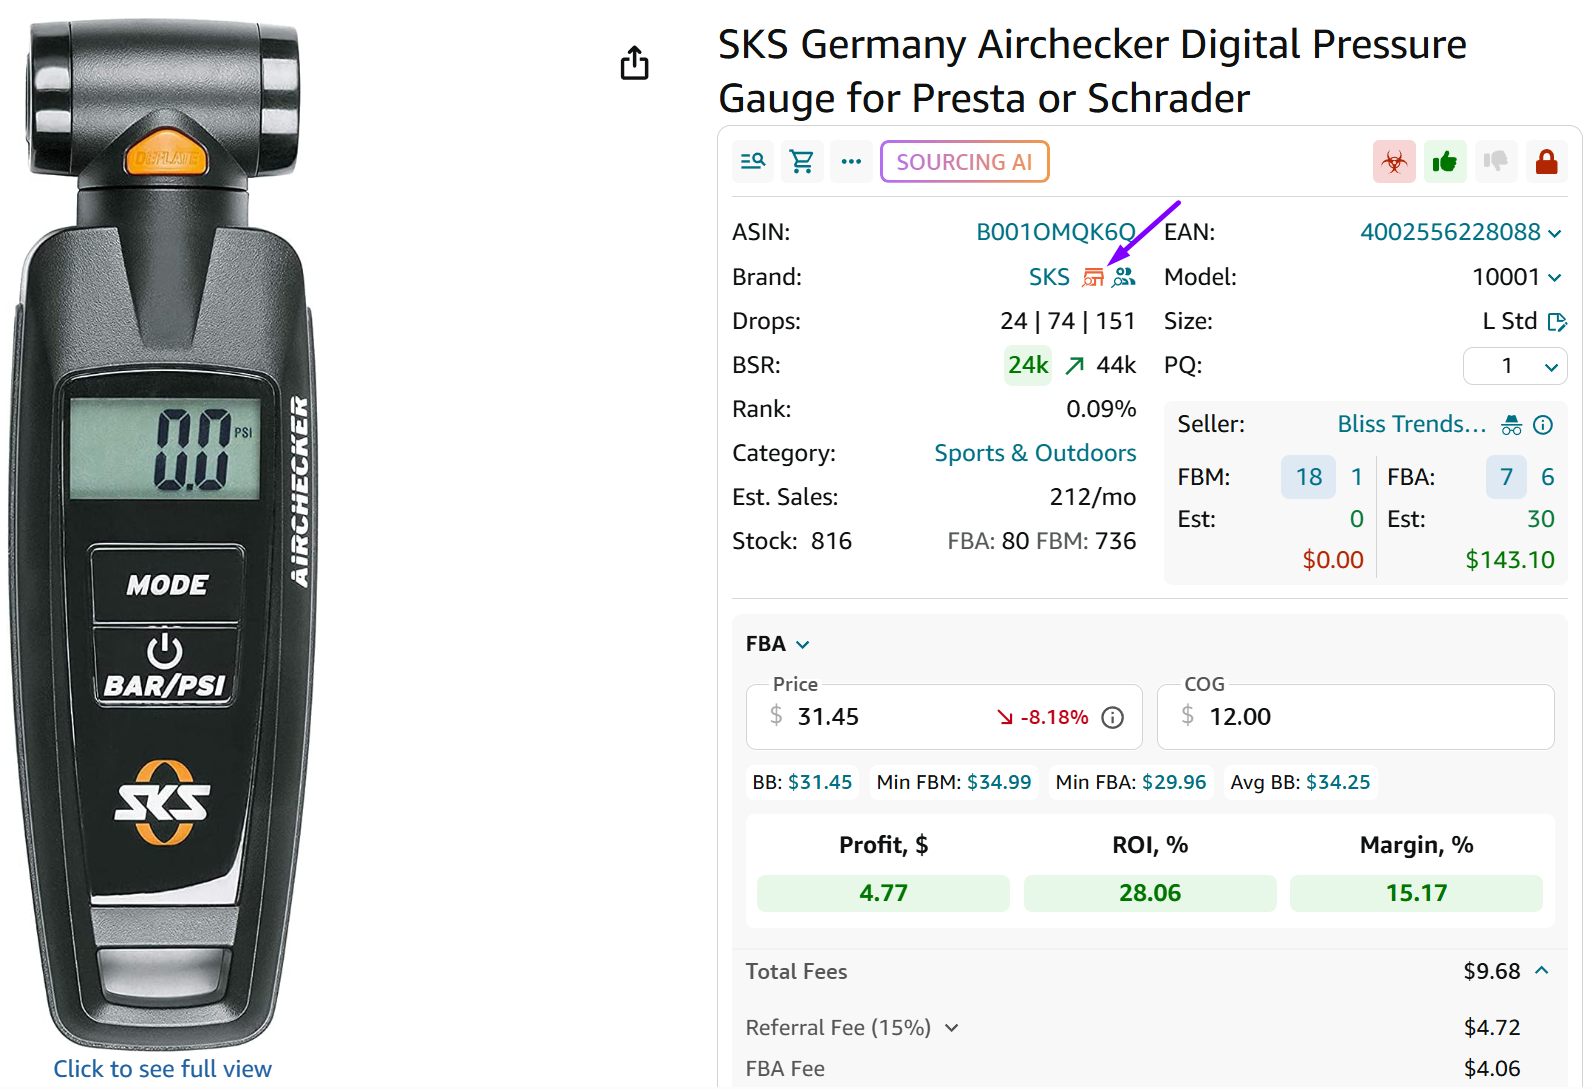
Task: Open the seller info circle icon
Action: point(1543,424)
